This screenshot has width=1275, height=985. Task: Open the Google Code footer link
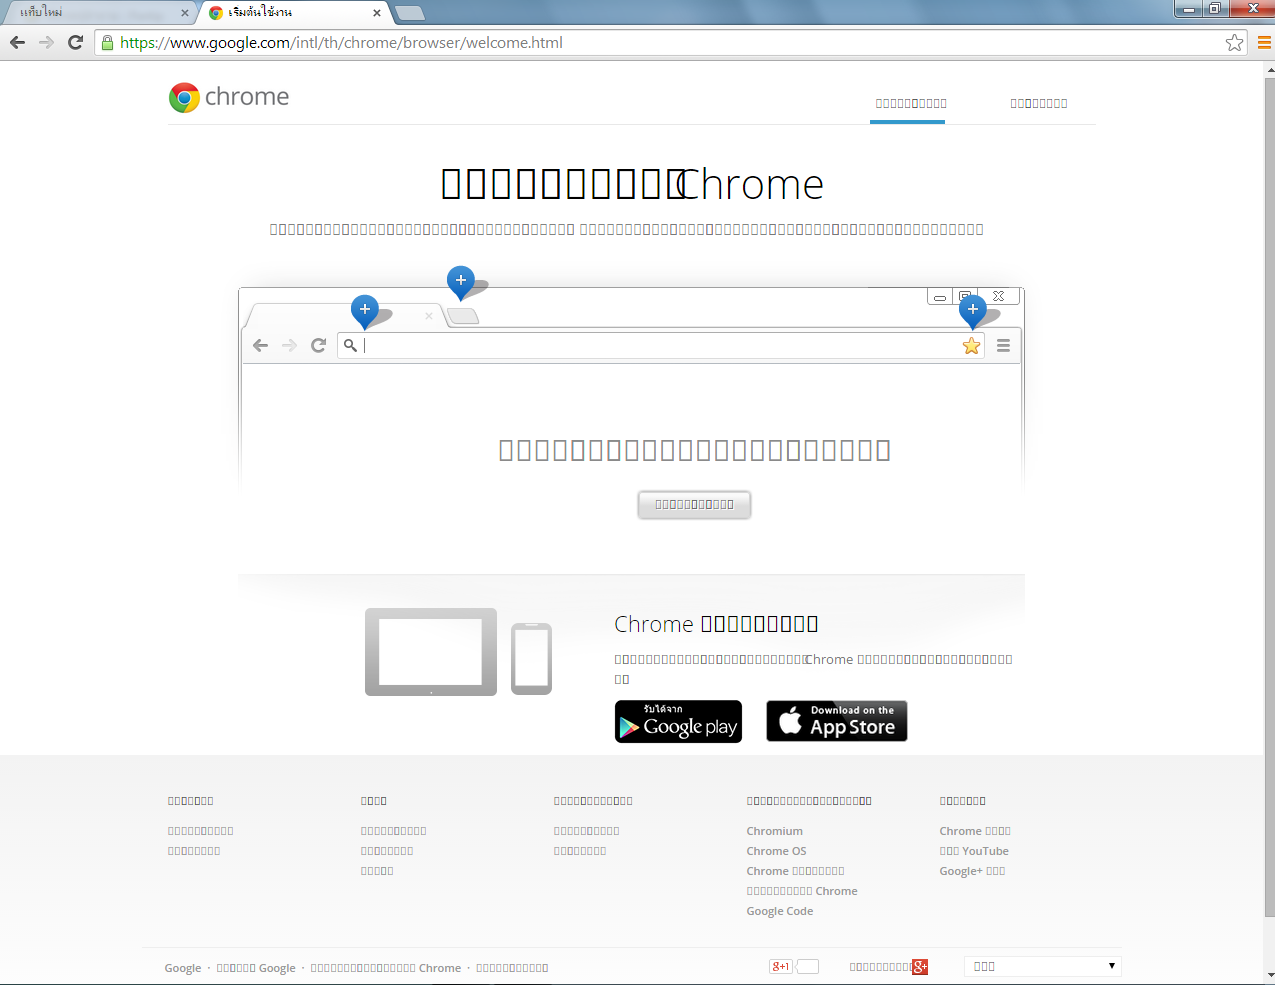(780, 911)
